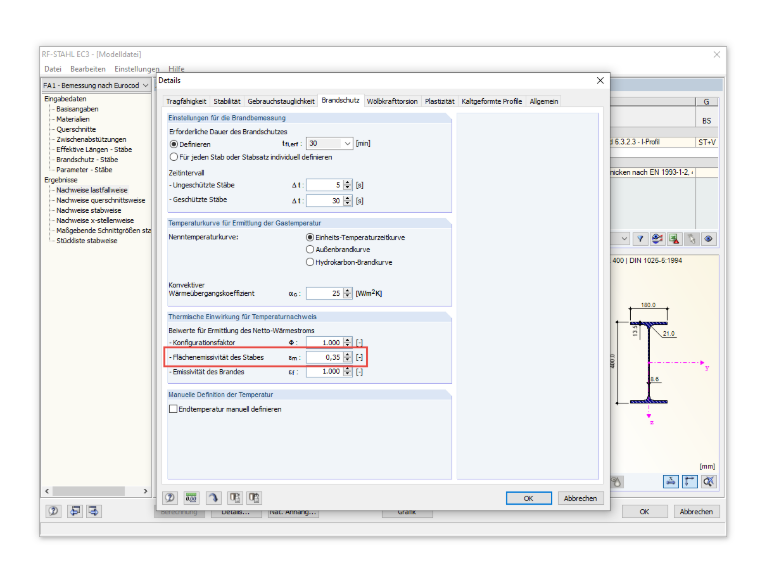
Task: Click the Konfigurationsfaktor 1.000 input field
Action: 324,342
